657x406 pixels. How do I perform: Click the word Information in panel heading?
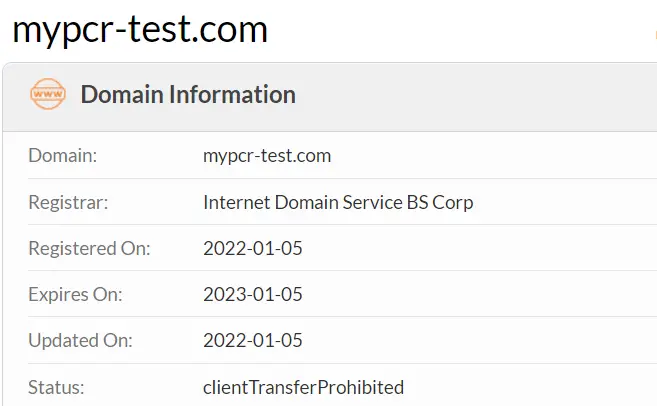(233, 94)
